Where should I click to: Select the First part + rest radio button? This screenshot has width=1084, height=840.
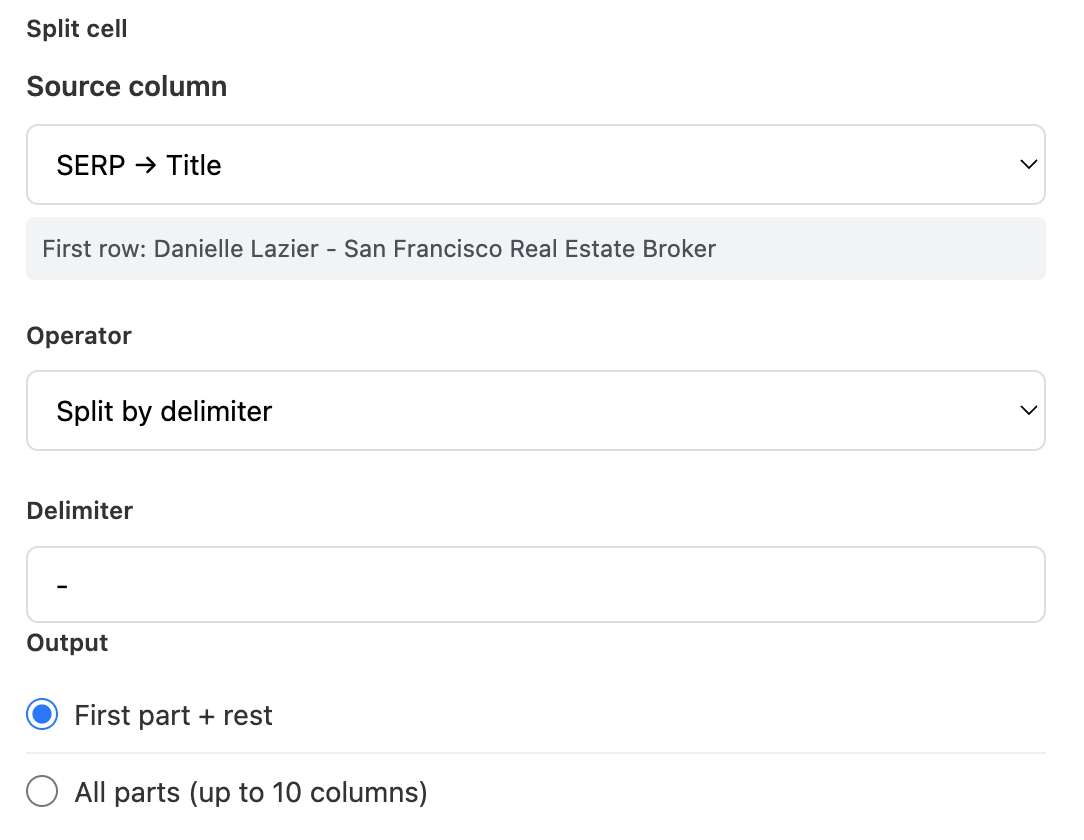pyautogui.click(x=42, y=714)
